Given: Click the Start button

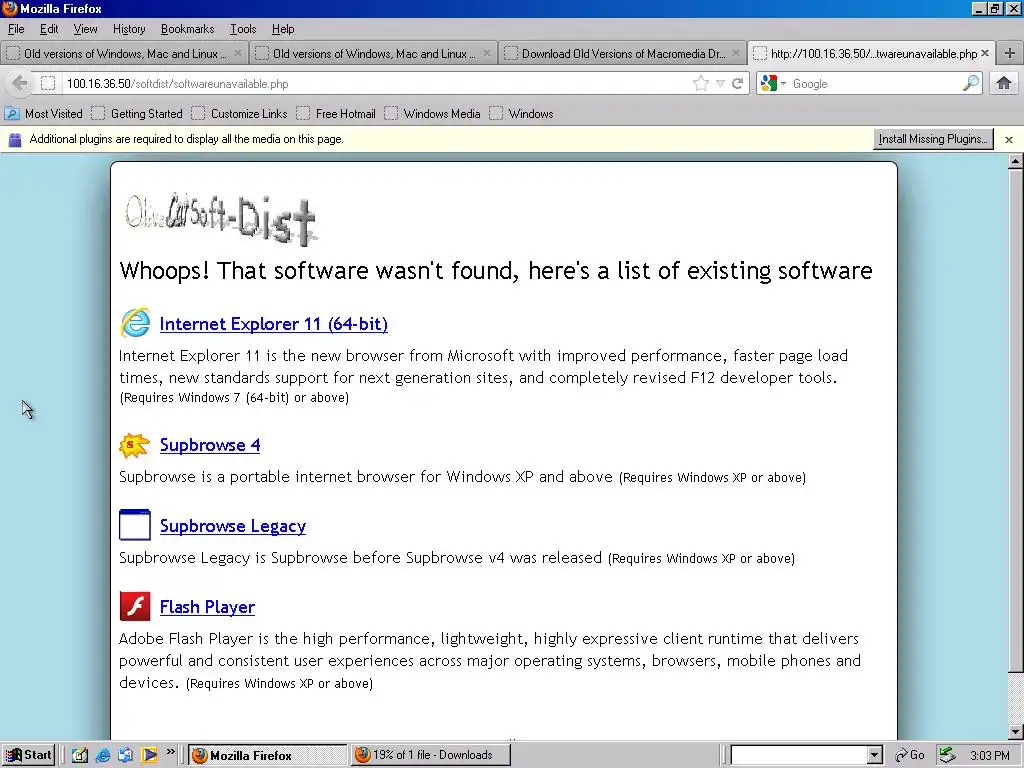Looking at the screenshot, I should [28, 756].
